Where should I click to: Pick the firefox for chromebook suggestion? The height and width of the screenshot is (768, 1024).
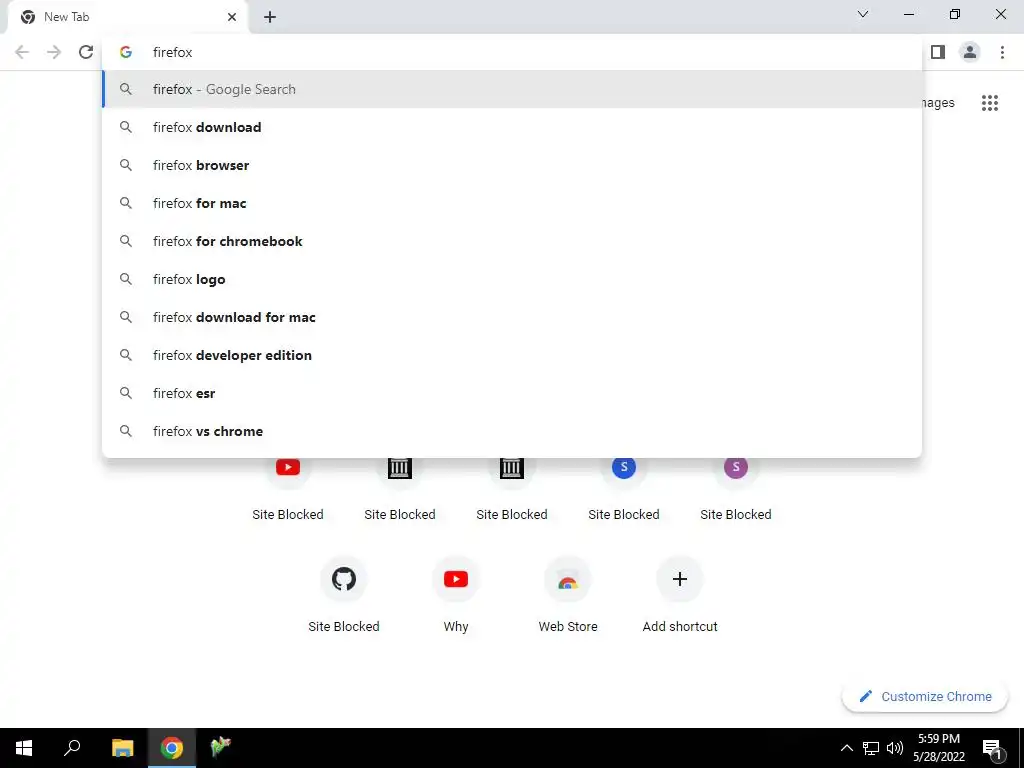coord(511,241)
